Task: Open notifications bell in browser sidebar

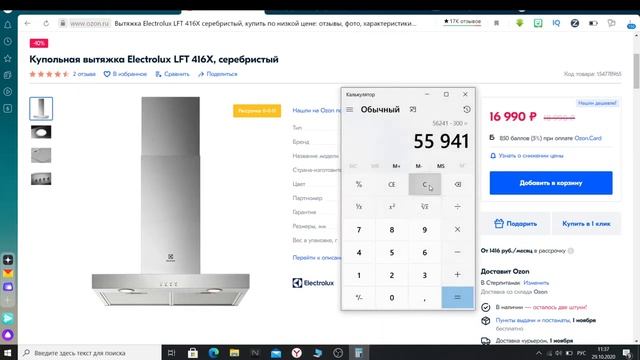Action: point(8,25)
